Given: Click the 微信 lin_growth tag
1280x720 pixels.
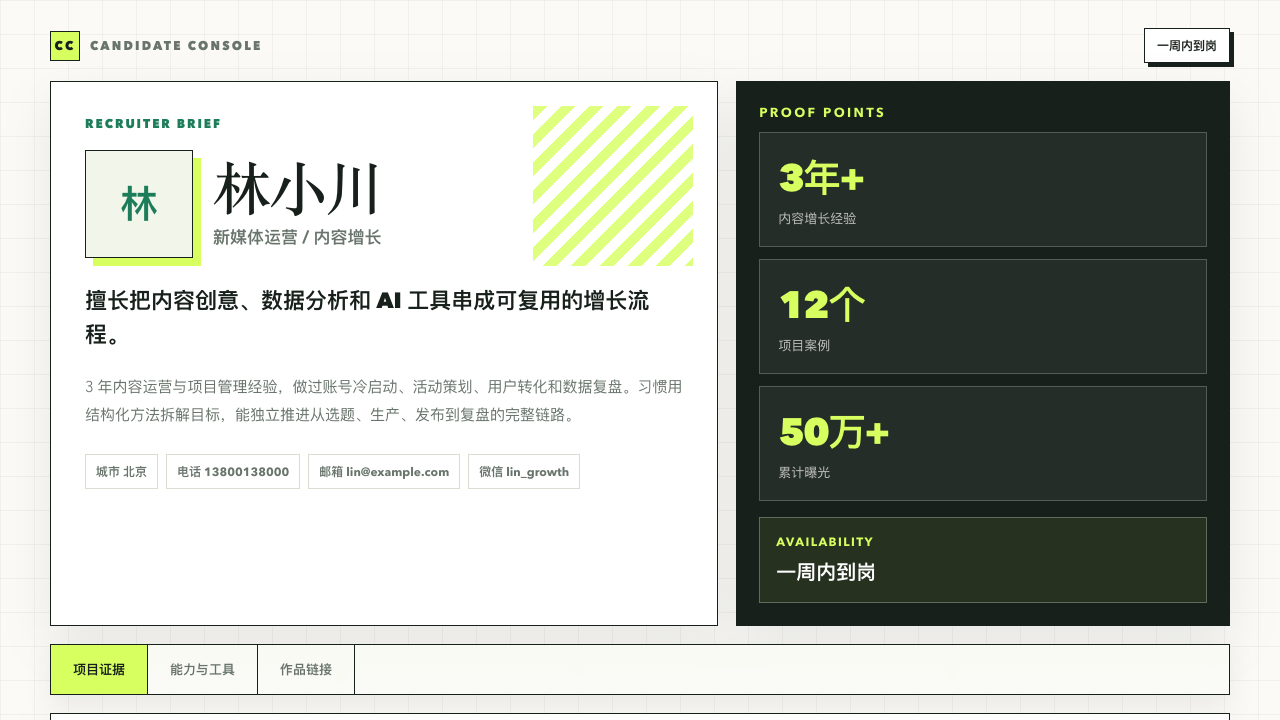Looking at the screenshot, I should (x=524, y=472).
